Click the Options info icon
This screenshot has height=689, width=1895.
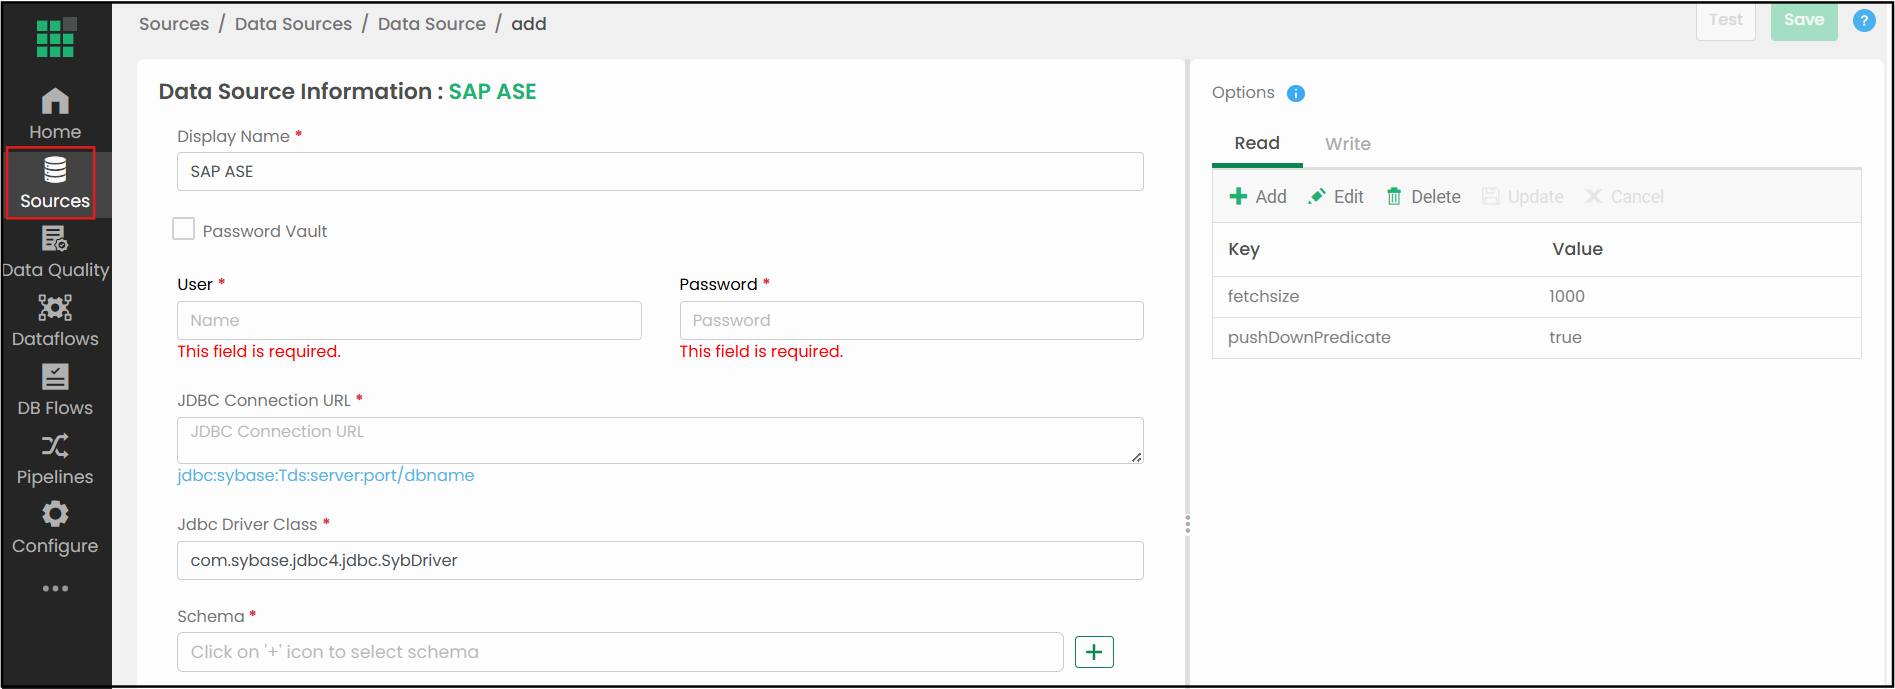[1296, 93]
